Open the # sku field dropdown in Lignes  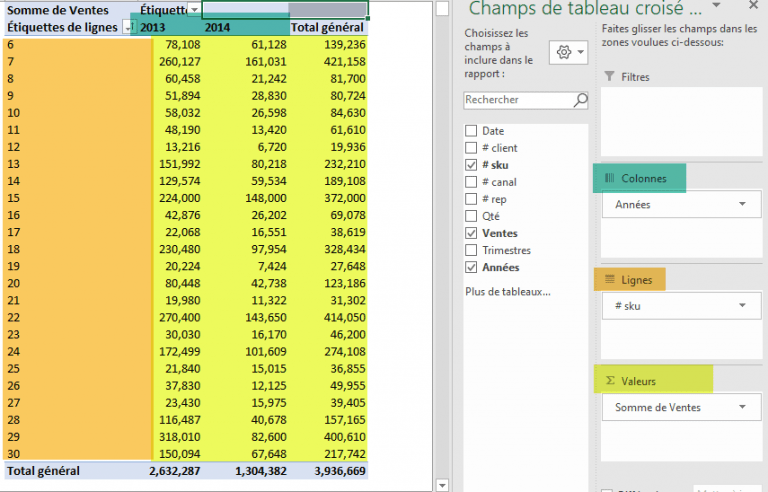coord(743,306)
